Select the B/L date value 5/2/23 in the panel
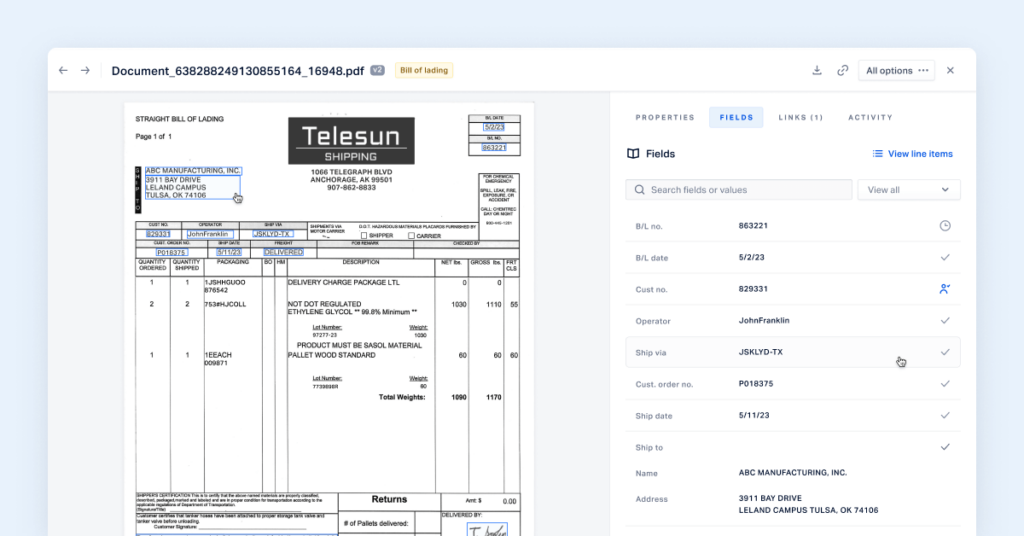The height and width of the screenshot is (536, 1024). click(751, 257)
